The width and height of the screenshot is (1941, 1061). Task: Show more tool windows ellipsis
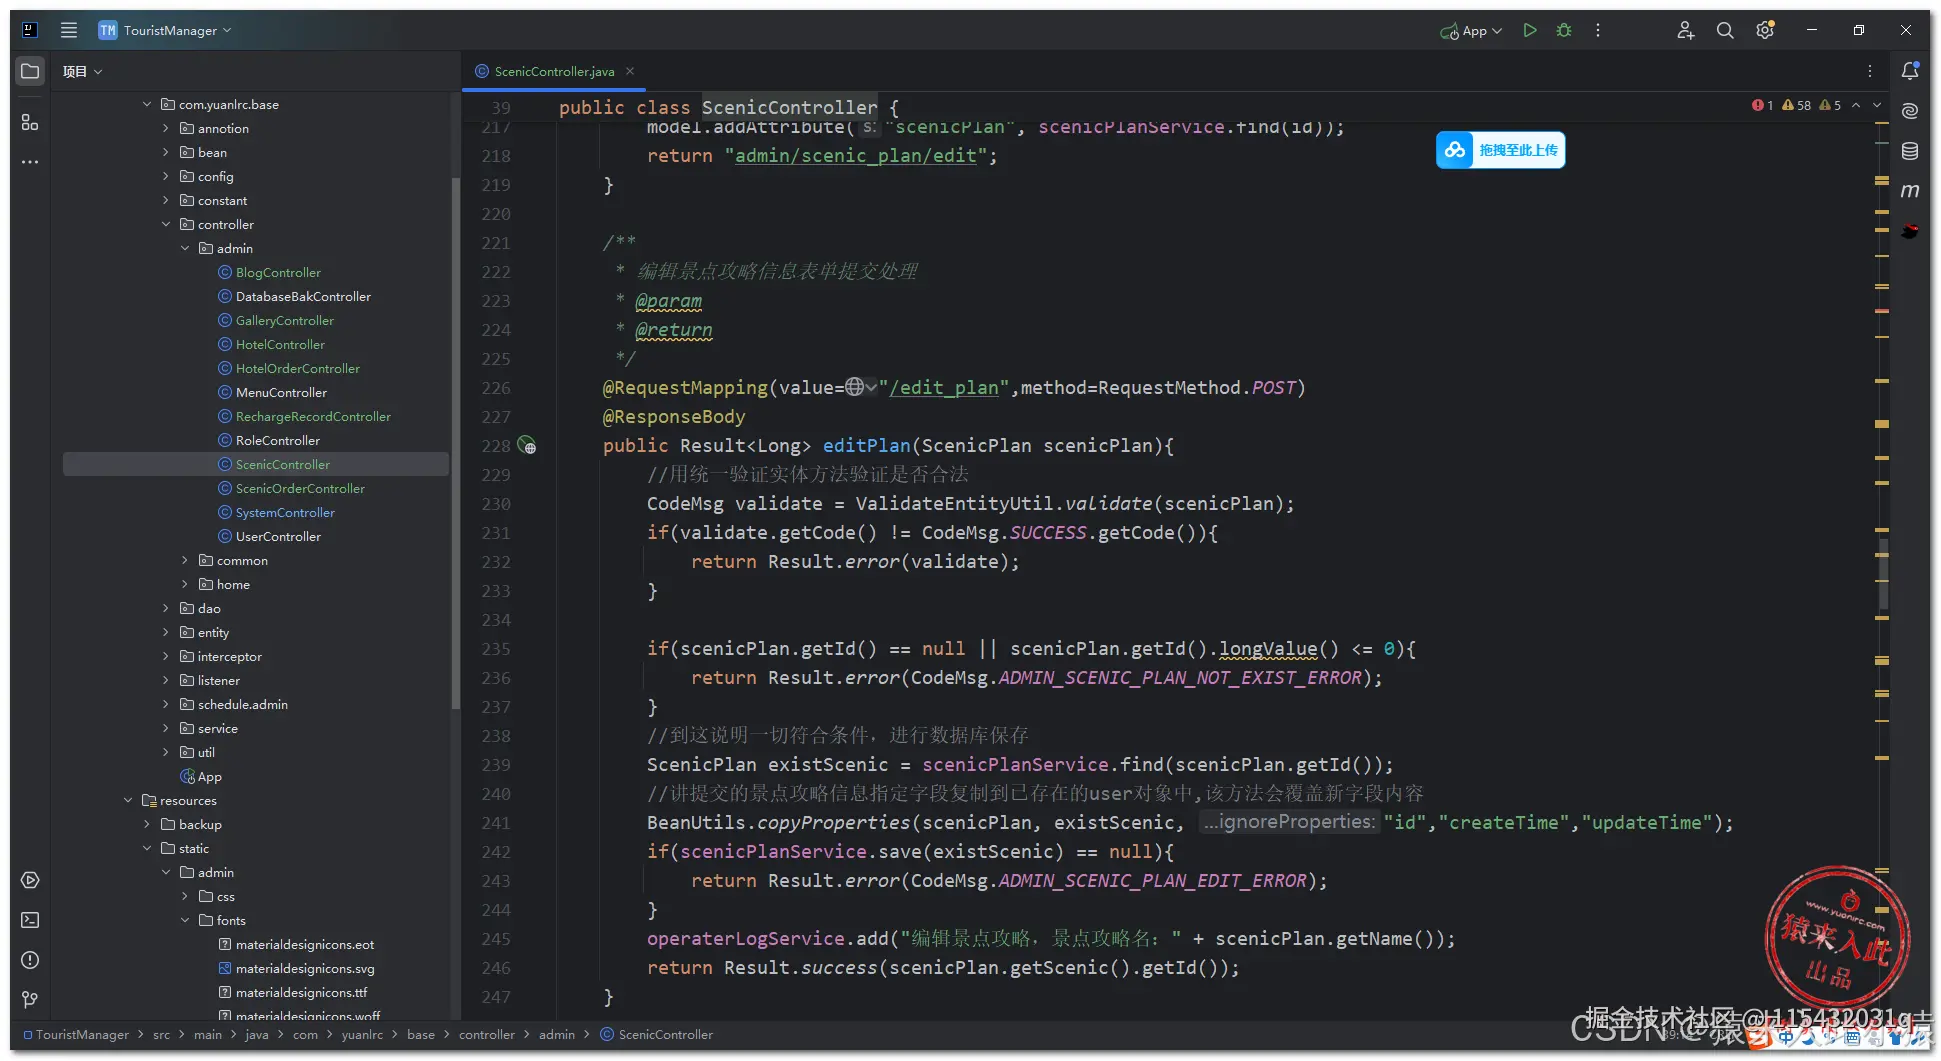30,161
